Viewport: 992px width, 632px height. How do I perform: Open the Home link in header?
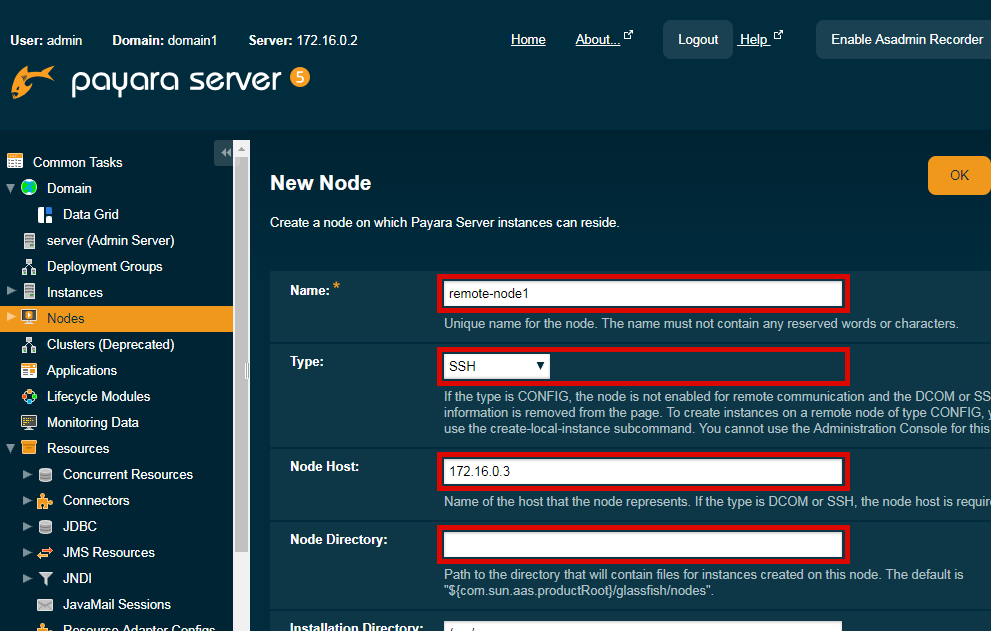(528, 40)
